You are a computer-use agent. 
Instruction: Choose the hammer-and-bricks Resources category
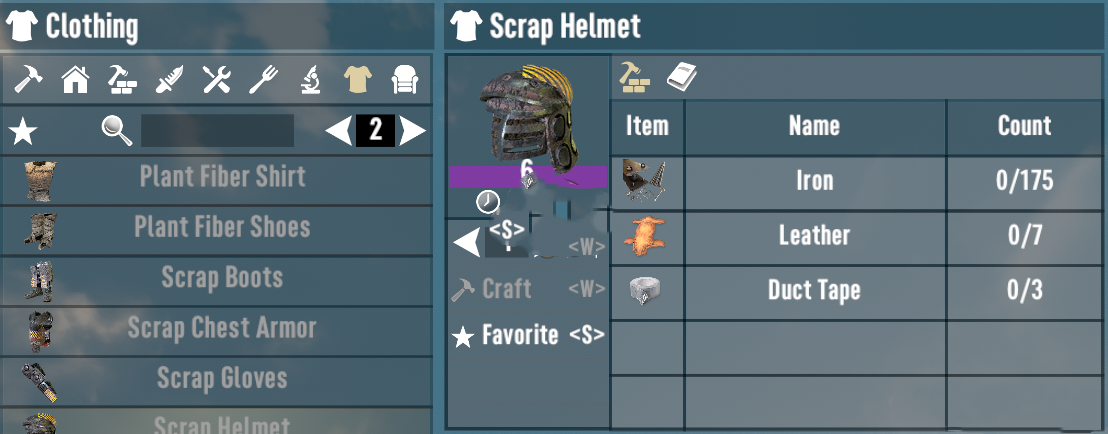122,80
